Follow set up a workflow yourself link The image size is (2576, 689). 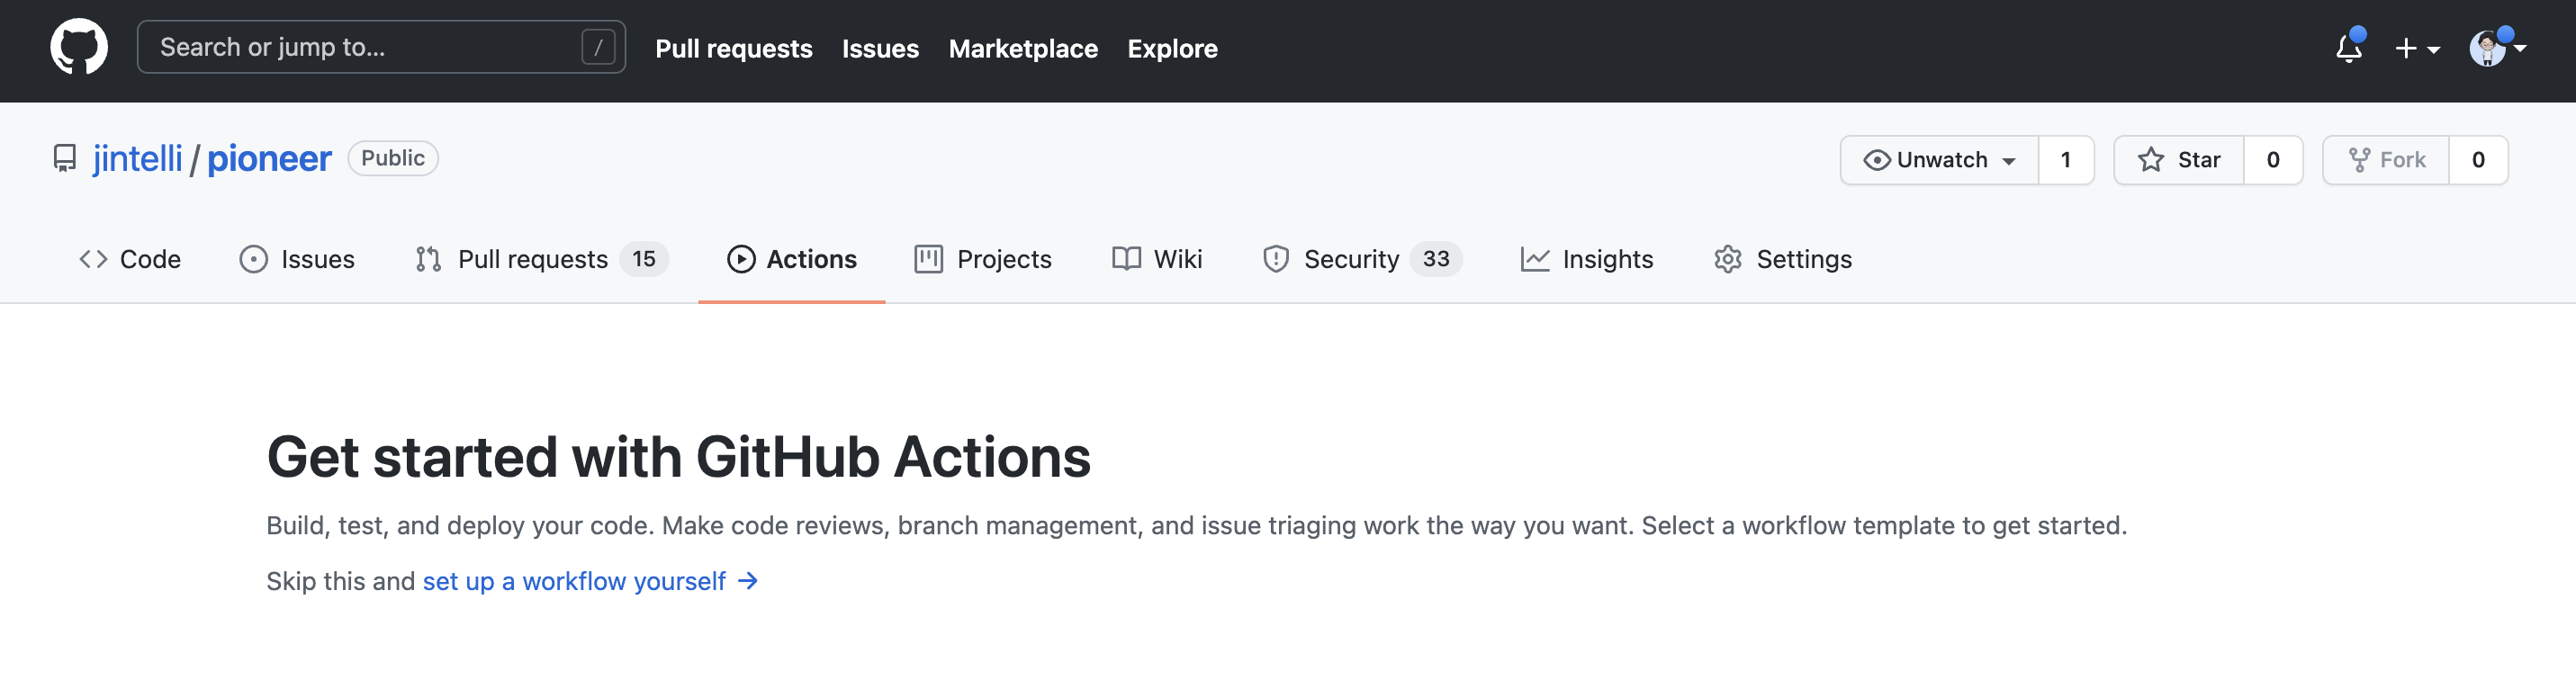click(x=590, y=581)
